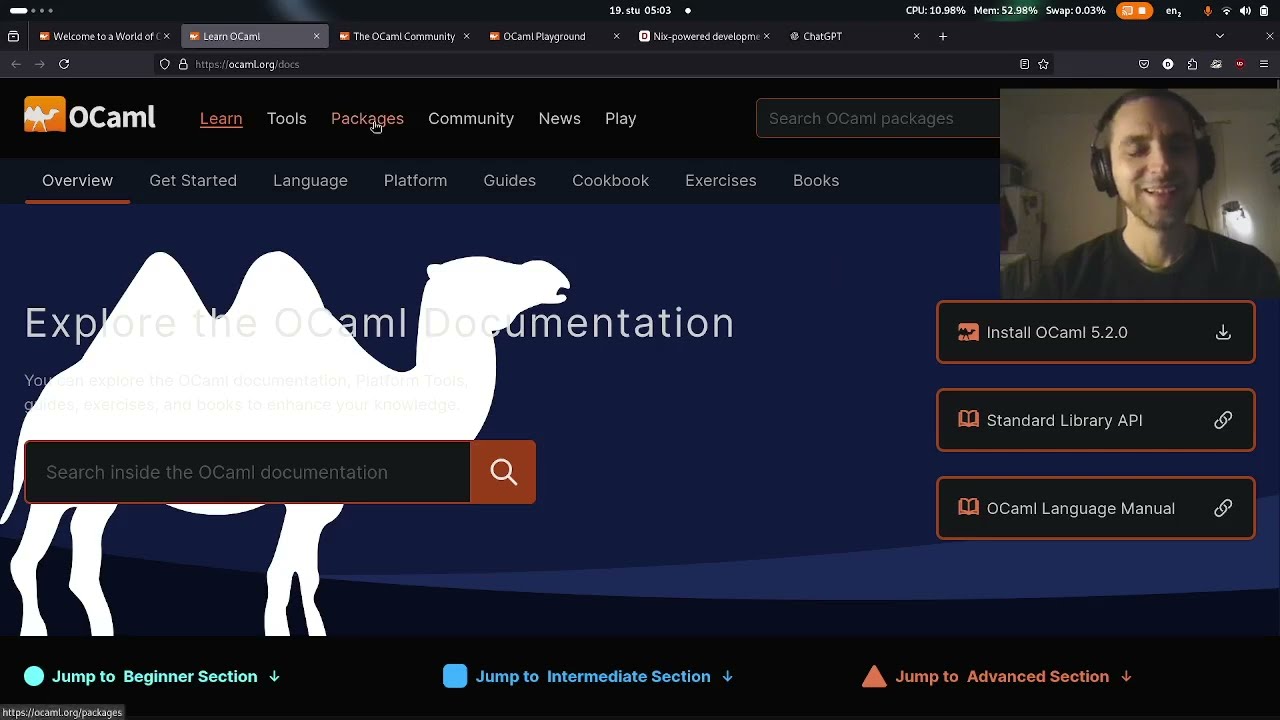The width and height of the screenshot is (1280, 720).
Task: Click the link icon on Standard Library API
Action: 1223,420
